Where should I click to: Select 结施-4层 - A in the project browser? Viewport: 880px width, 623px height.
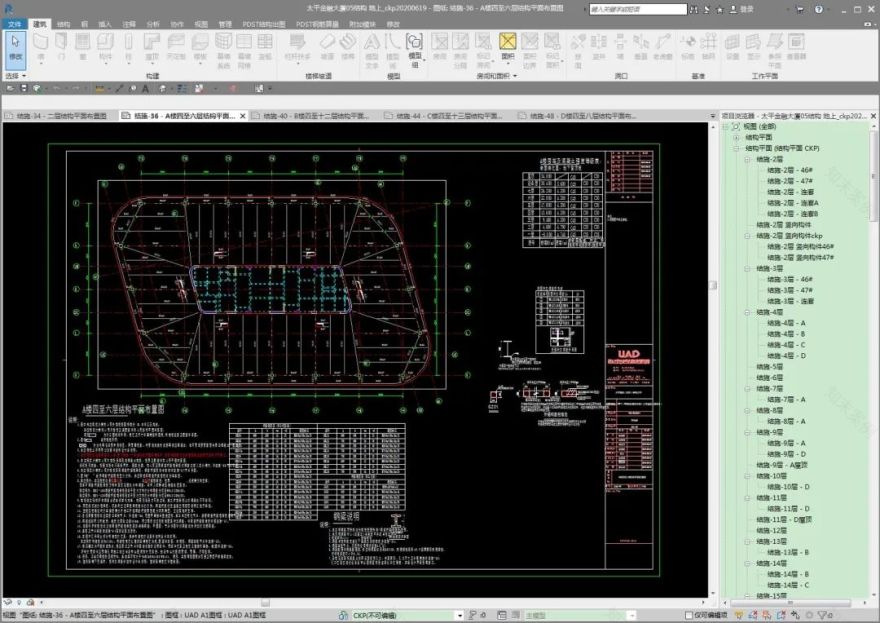tap(786, 323)
